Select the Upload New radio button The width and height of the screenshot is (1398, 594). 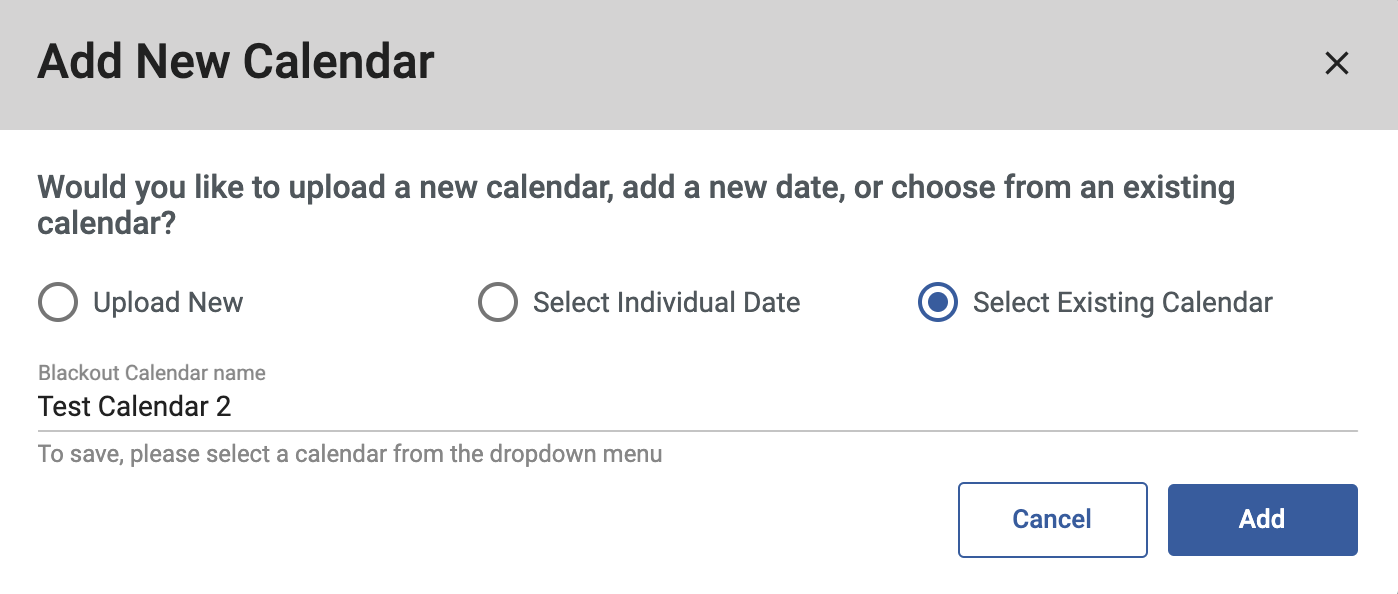(58, 303)
